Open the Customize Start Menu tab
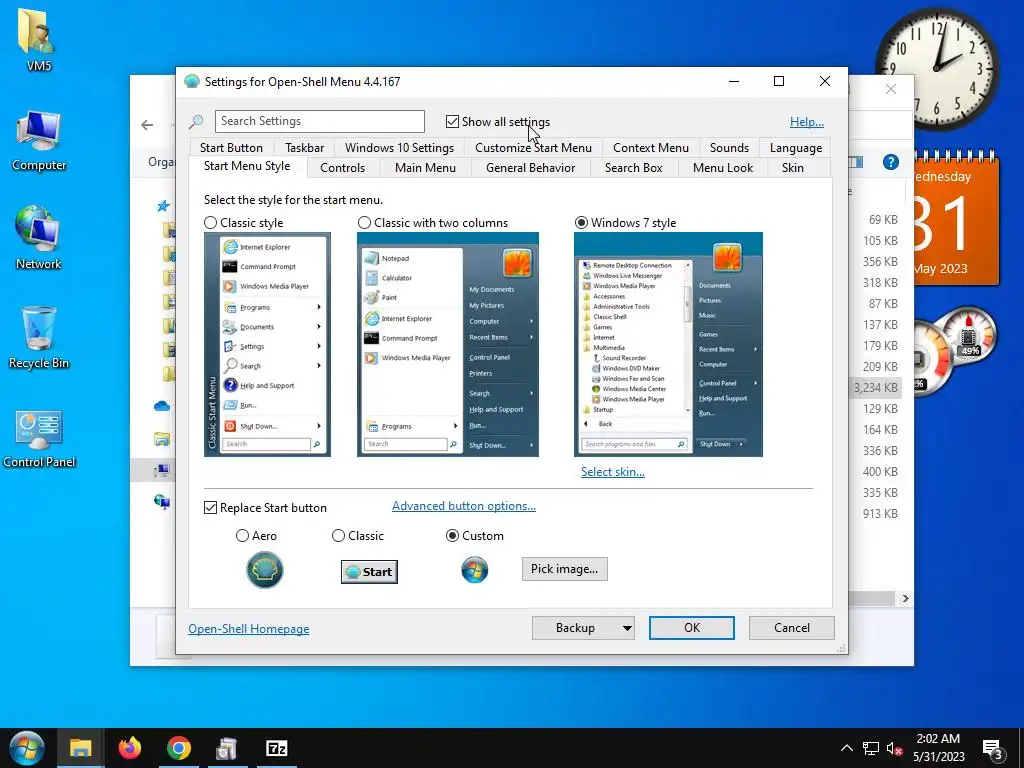This screenshot has height=768, width=1024. coord(533,148)
